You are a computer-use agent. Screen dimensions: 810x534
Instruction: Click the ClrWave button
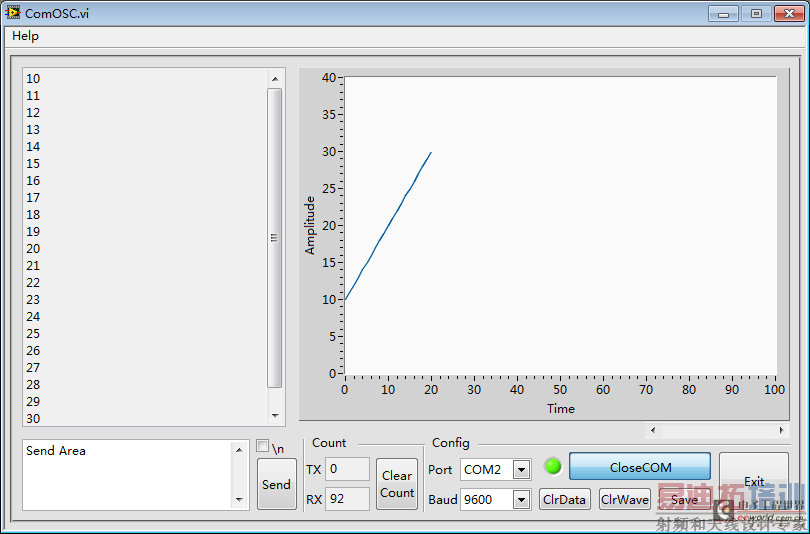point(625,499)
